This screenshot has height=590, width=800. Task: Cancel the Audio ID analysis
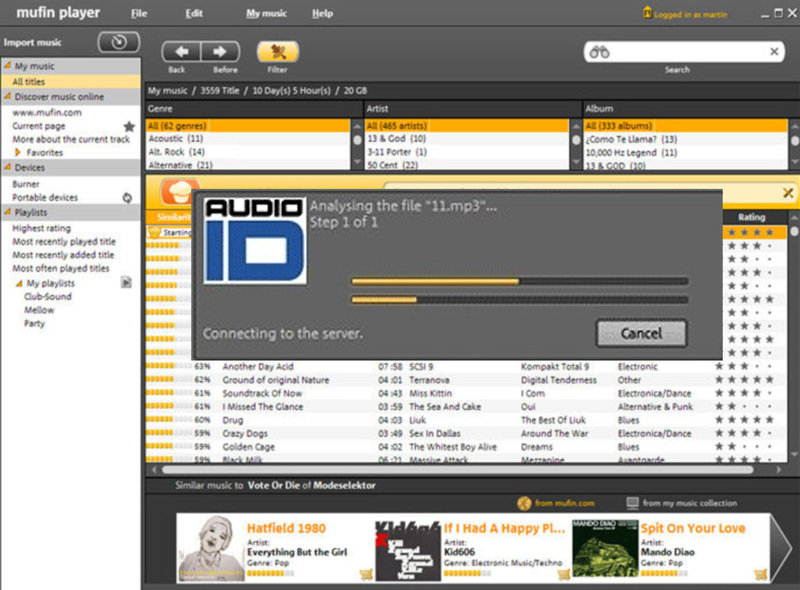click(x=641, y=333)
